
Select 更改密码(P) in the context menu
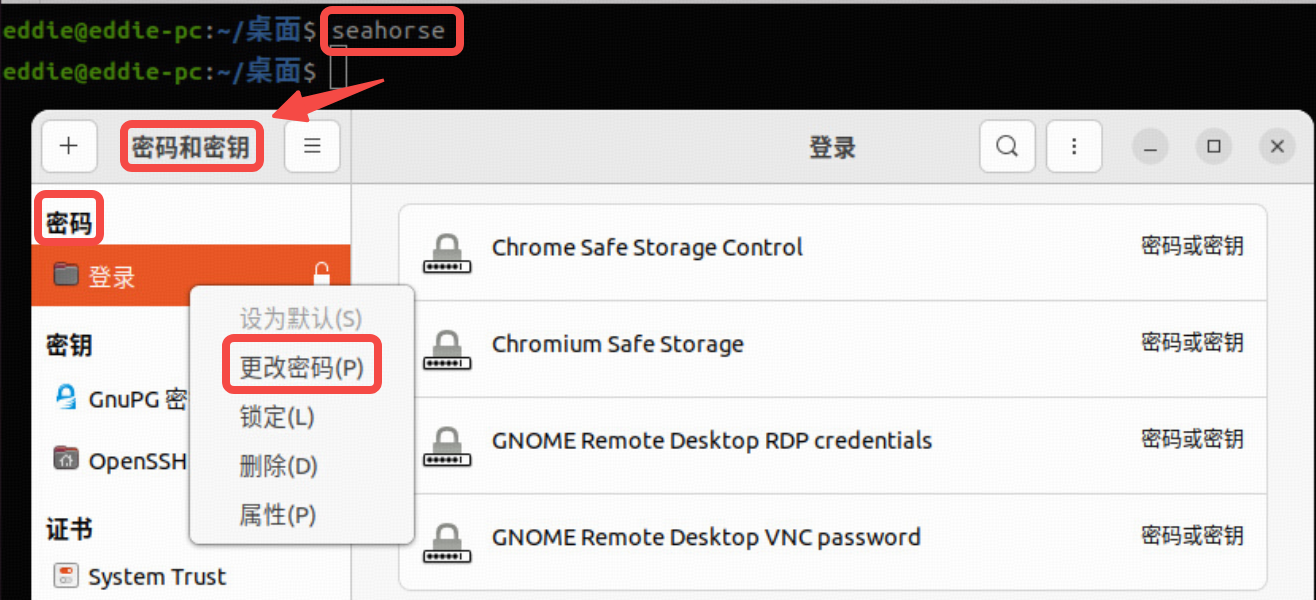pos(301,367)
